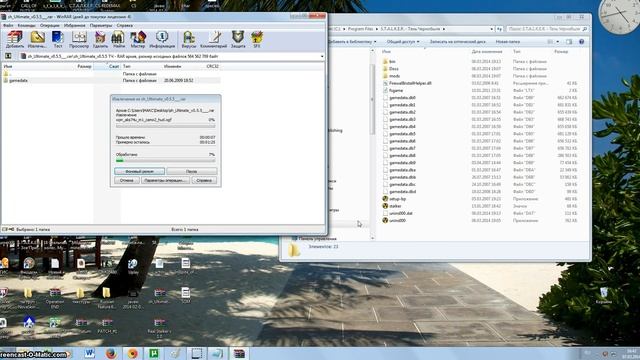Click Новая папка in Explorer toolbar
640x360 pixels.
508,42
